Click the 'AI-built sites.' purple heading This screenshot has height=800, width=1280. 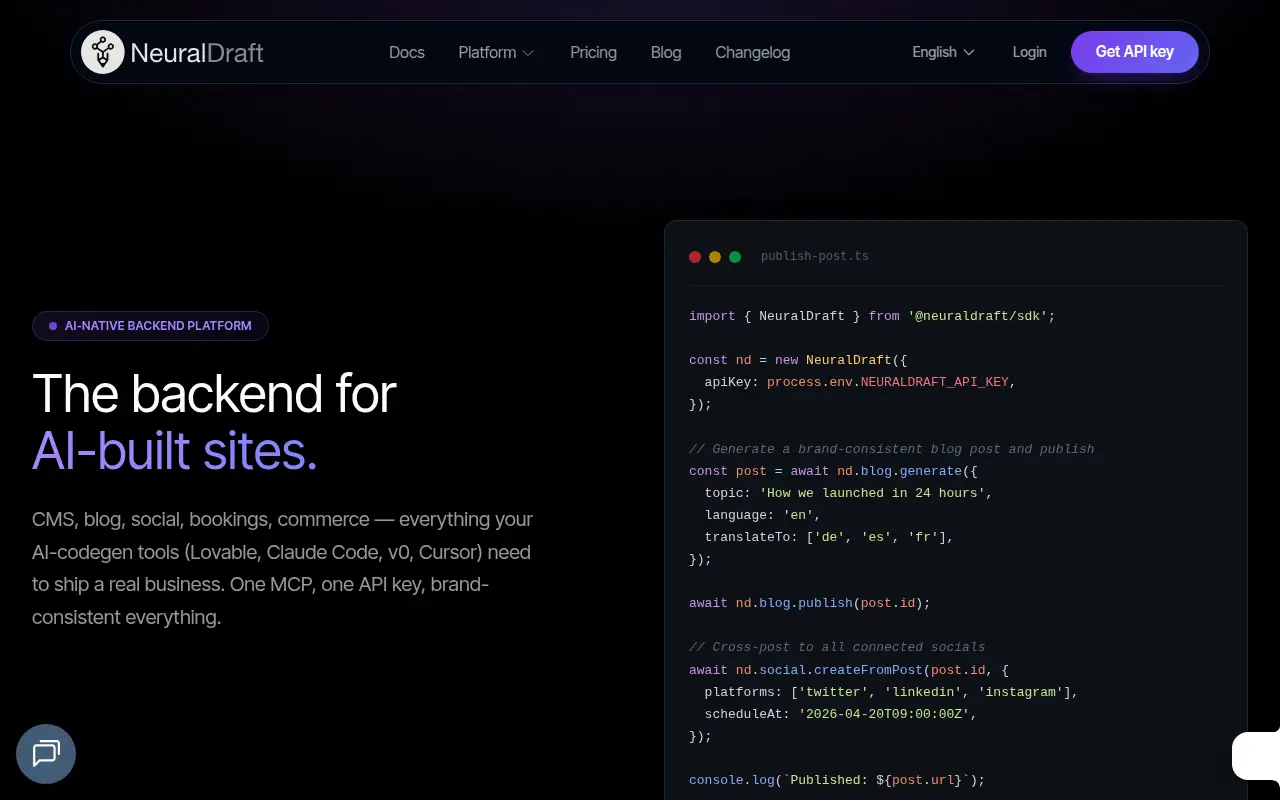click(175, 451)
